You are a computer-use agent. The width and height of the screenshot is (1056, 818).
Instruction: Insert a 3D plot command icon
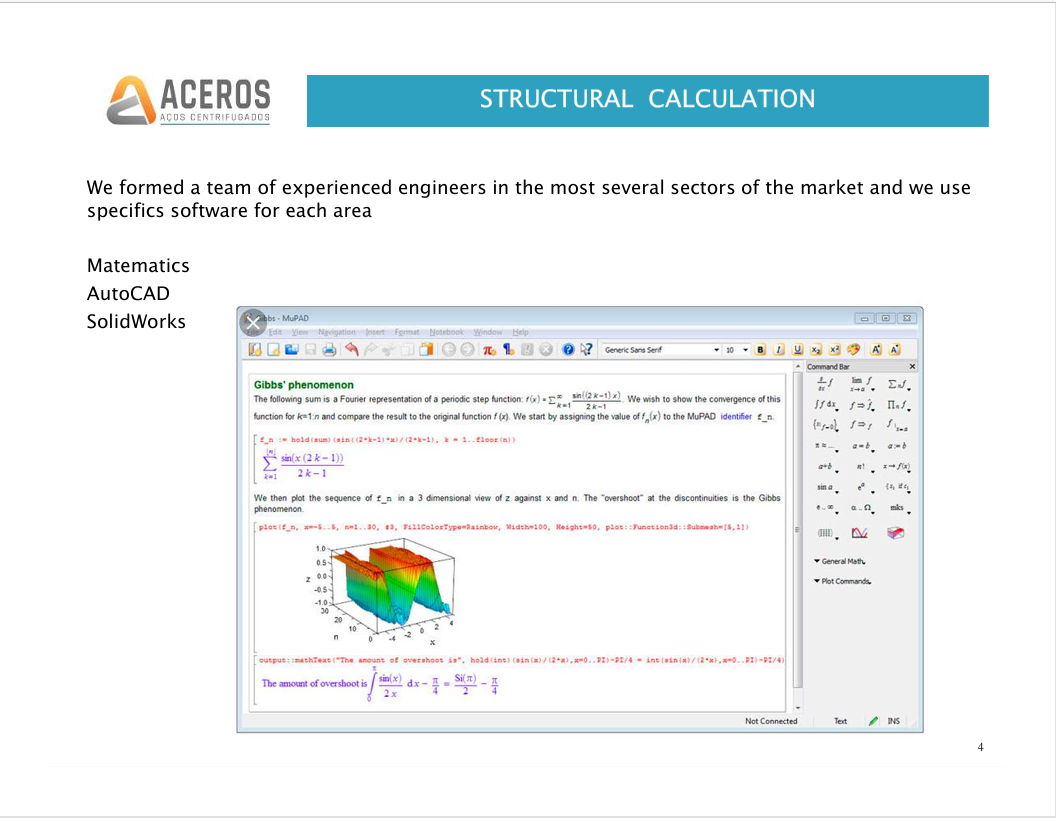click(895, 533)
